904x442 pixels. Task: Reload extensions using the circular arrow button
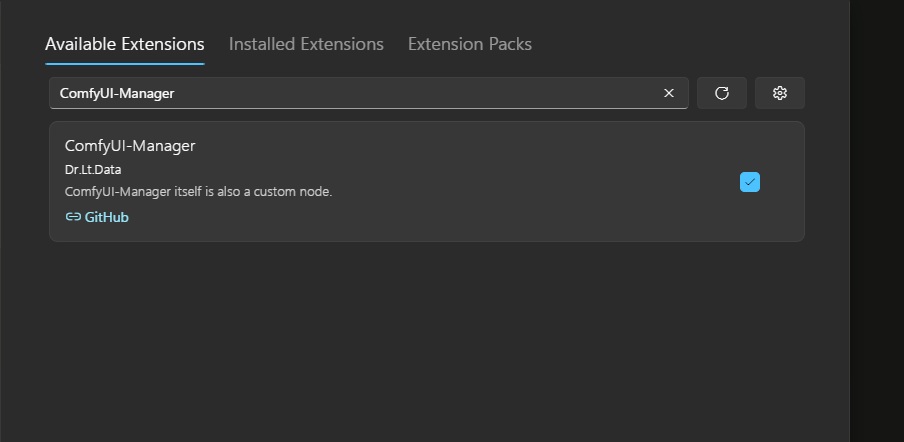722,93
